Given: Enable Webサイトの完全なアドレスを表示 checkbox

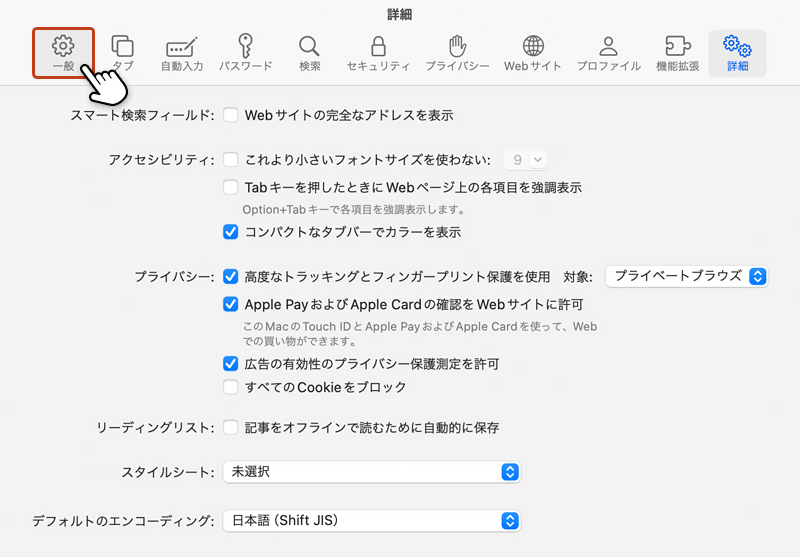Looking at the screenshot, I should [x=231, y=115].
